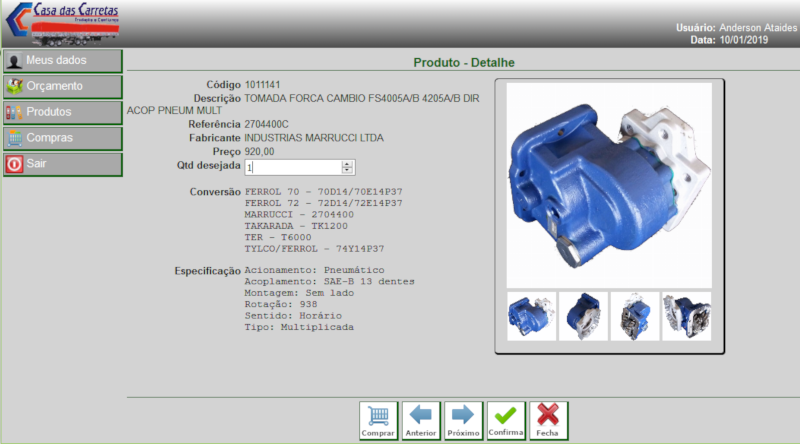Click the manufacturer INDUSTRIAS MARRUCCI LTDA
Image resolution: width=800 pixels, height=444 pixels.
click(314, 138)
